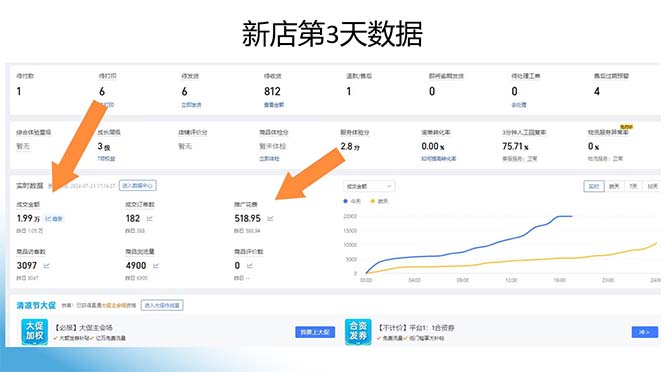Select the 30天 time range tab
The width and height of the screenshot is (665, 372).
pyautogui.click(x=652, y=186)
